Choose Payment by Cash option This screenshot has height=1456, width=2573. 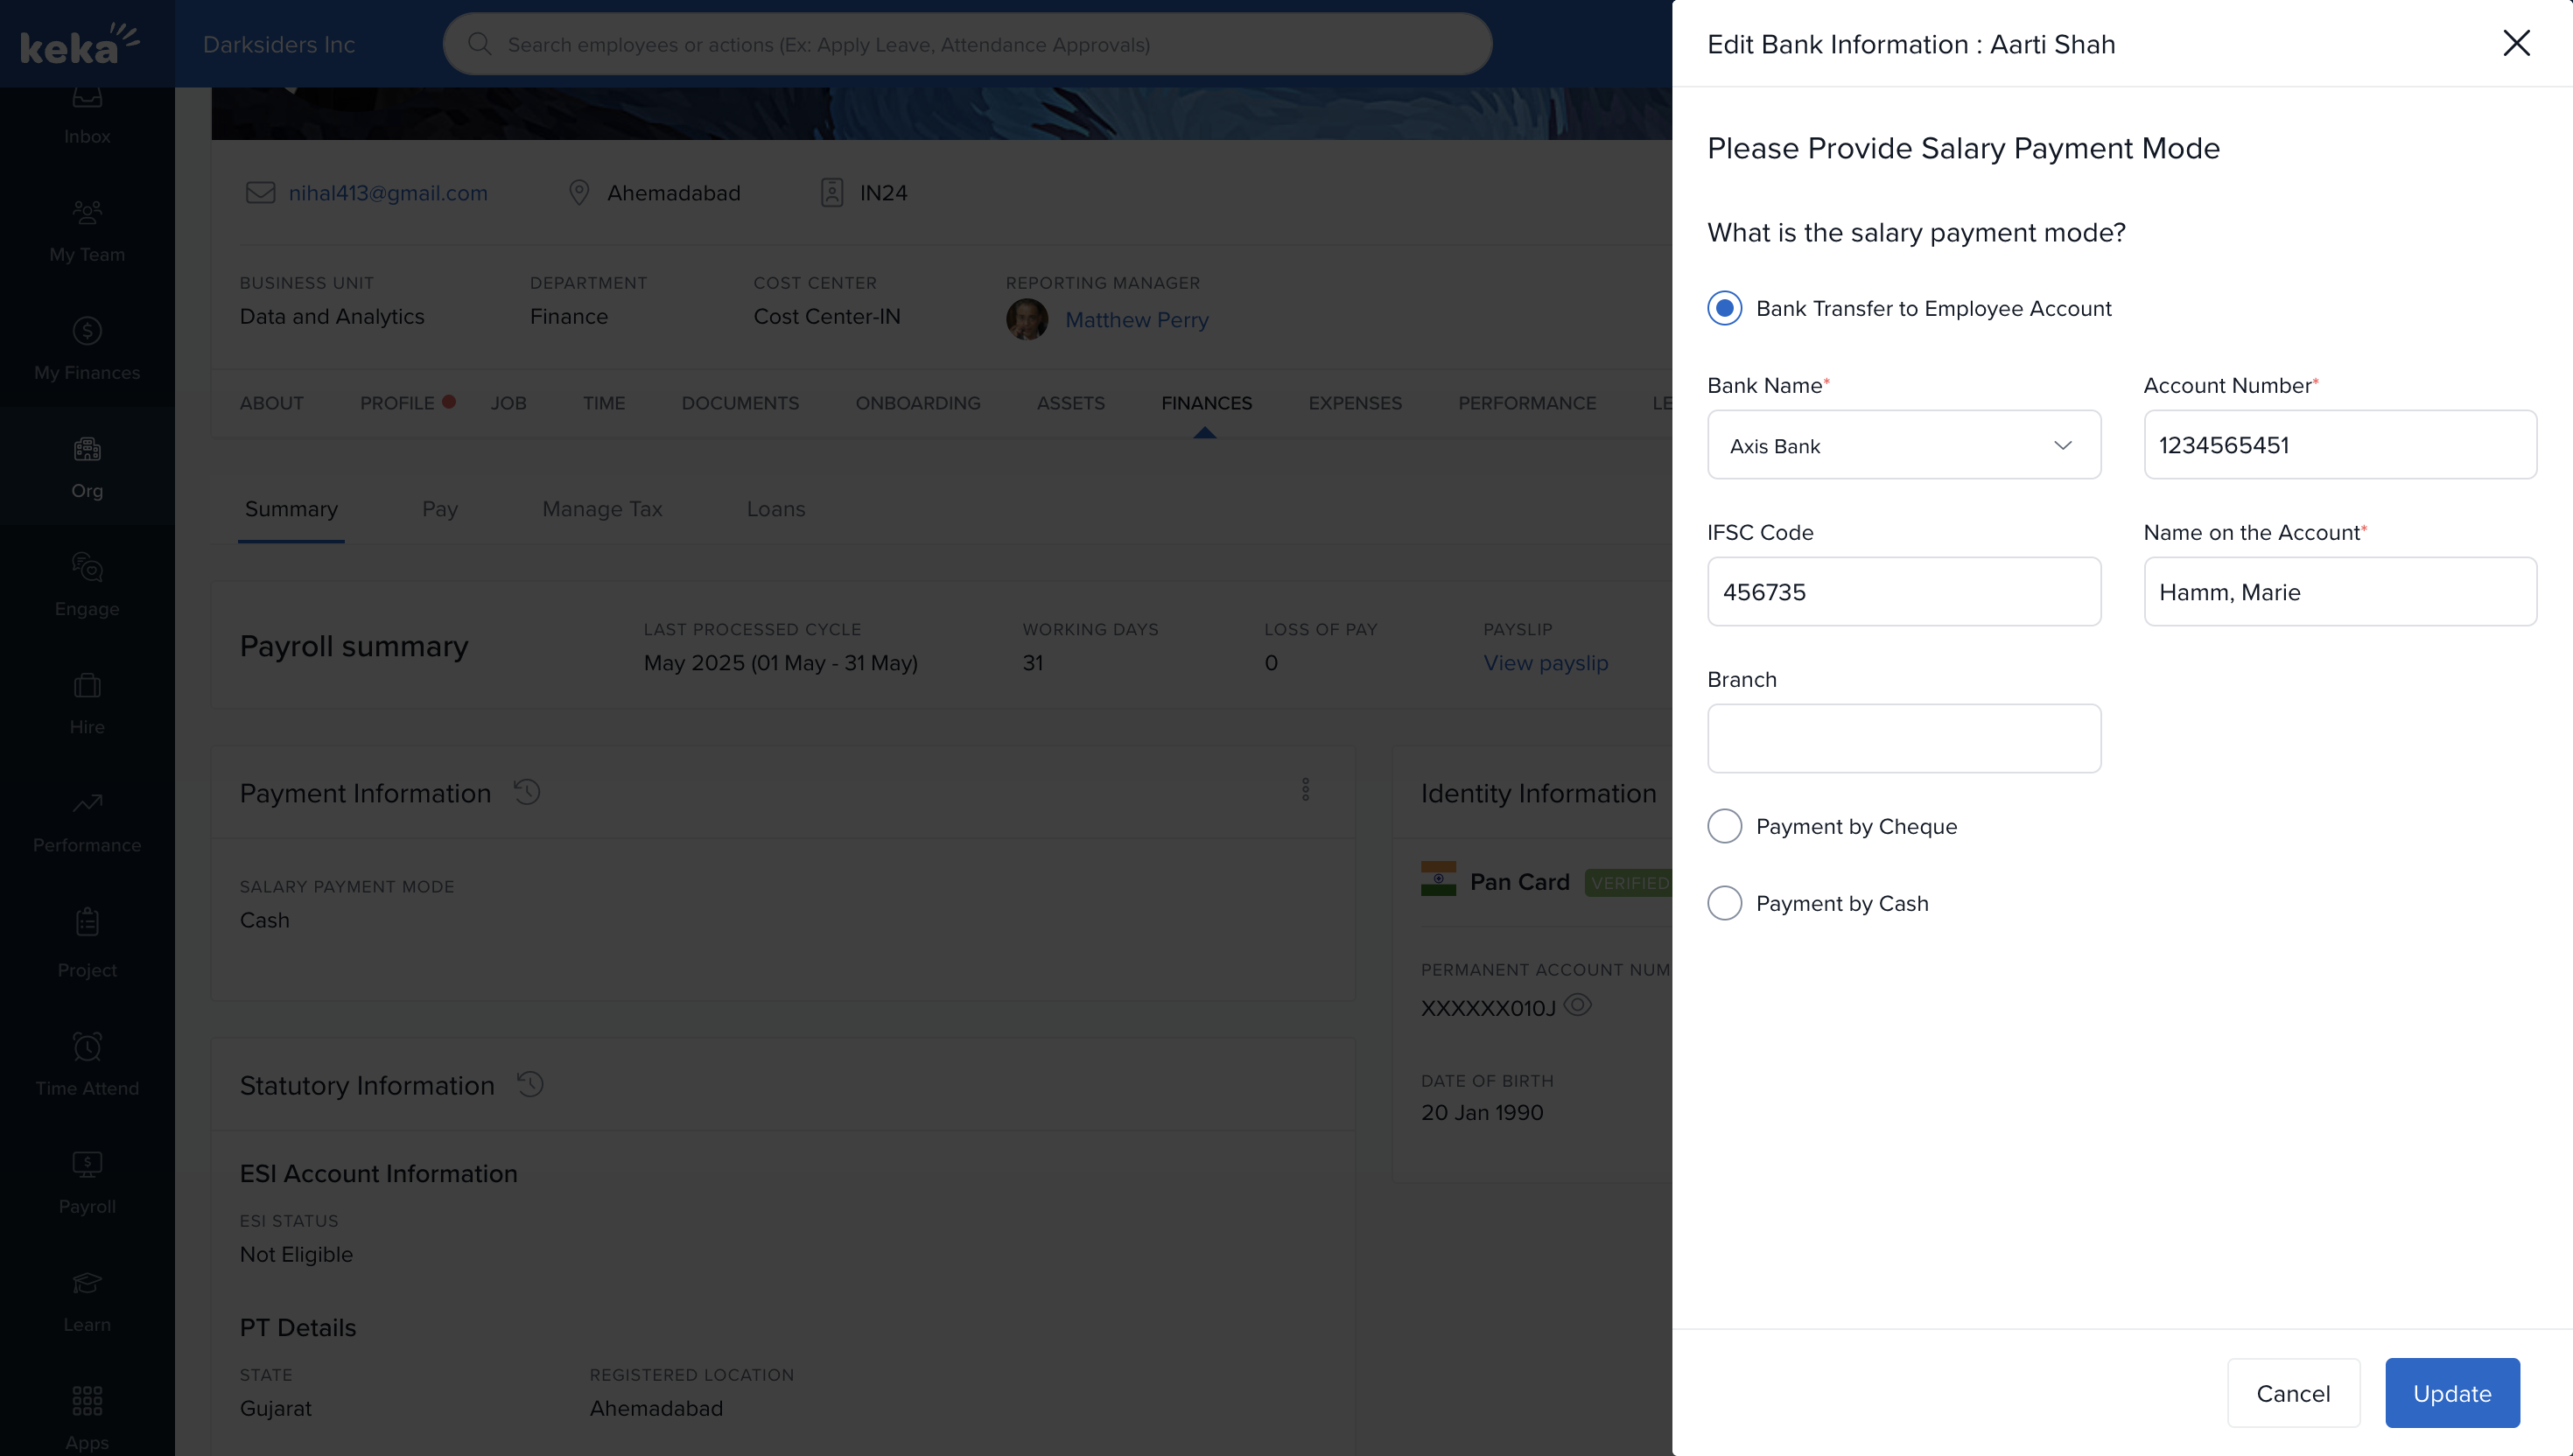tap(1724, 903)
